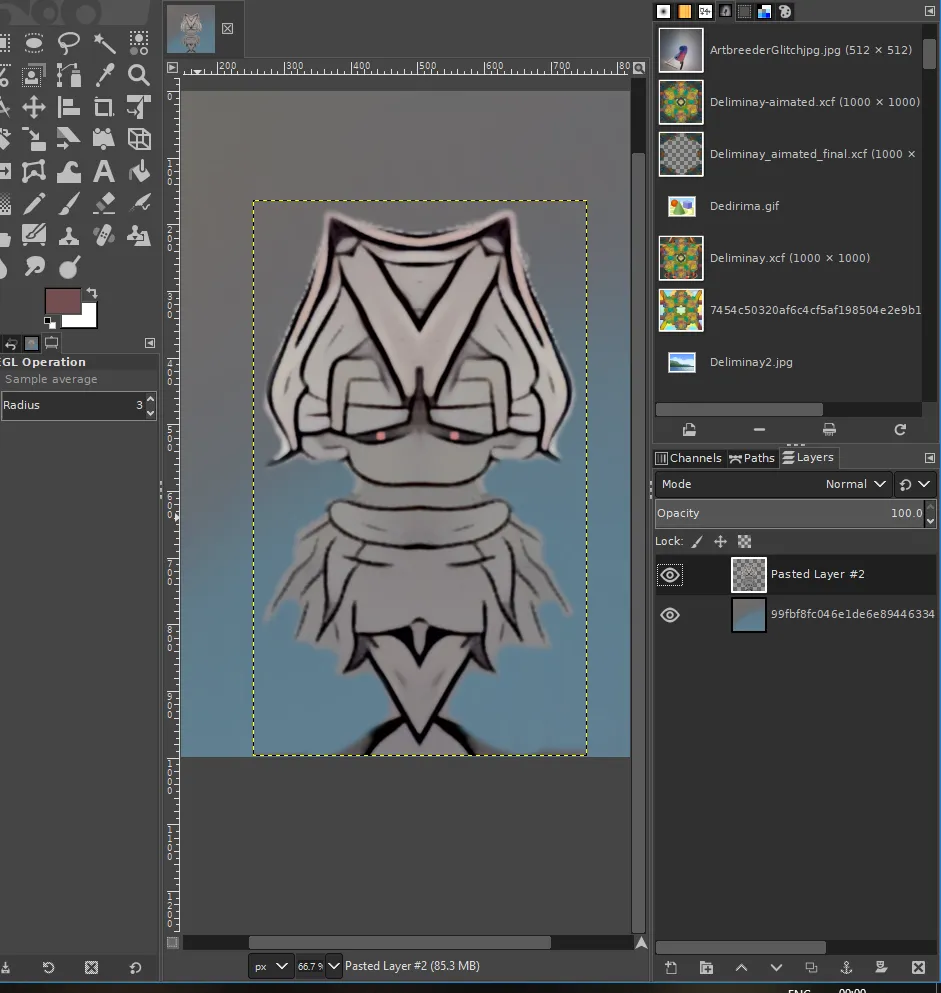The height and width of the screenshot is (993, 941).
Task: Select the Move tool
Action: point(34,108)
